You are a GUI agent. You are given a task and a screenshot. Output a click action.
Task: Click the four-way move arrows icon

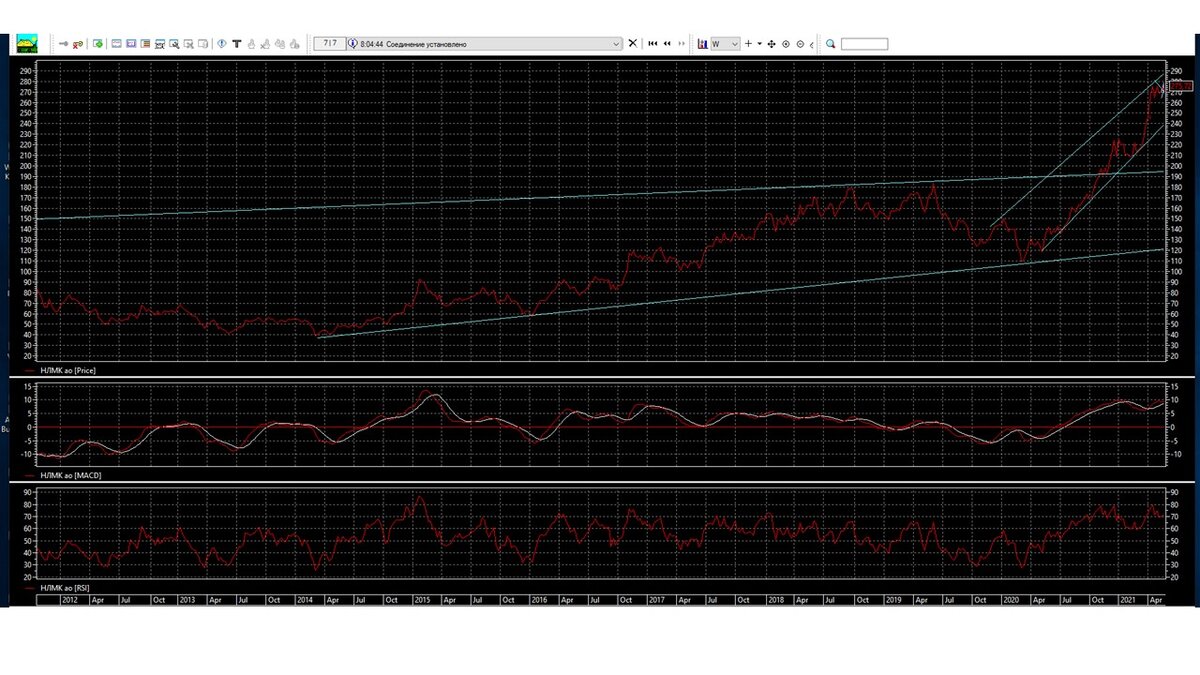coord(771,44)
